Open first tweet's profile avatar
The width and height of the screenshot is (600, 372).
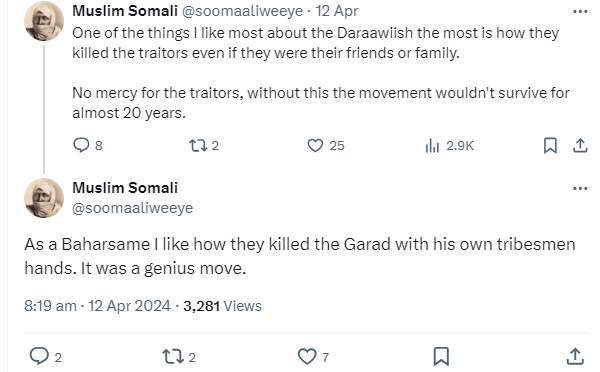44,21
